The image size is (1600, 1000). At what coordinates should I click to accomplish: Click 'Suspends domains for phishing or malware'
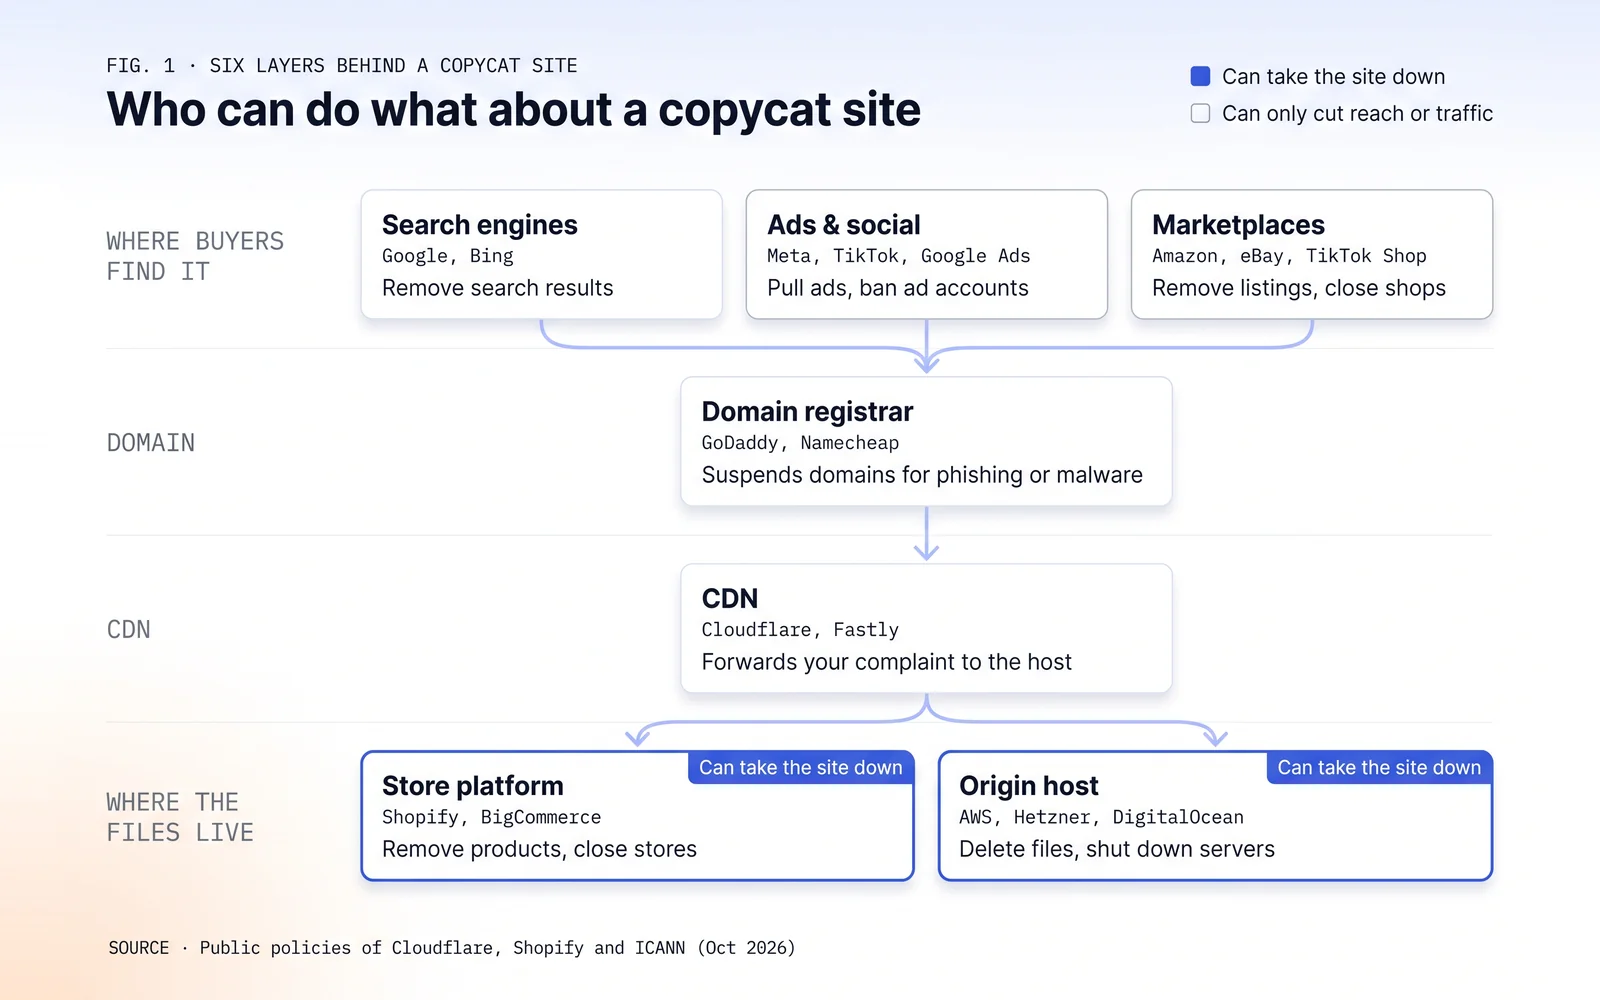(x=922, y=475)
